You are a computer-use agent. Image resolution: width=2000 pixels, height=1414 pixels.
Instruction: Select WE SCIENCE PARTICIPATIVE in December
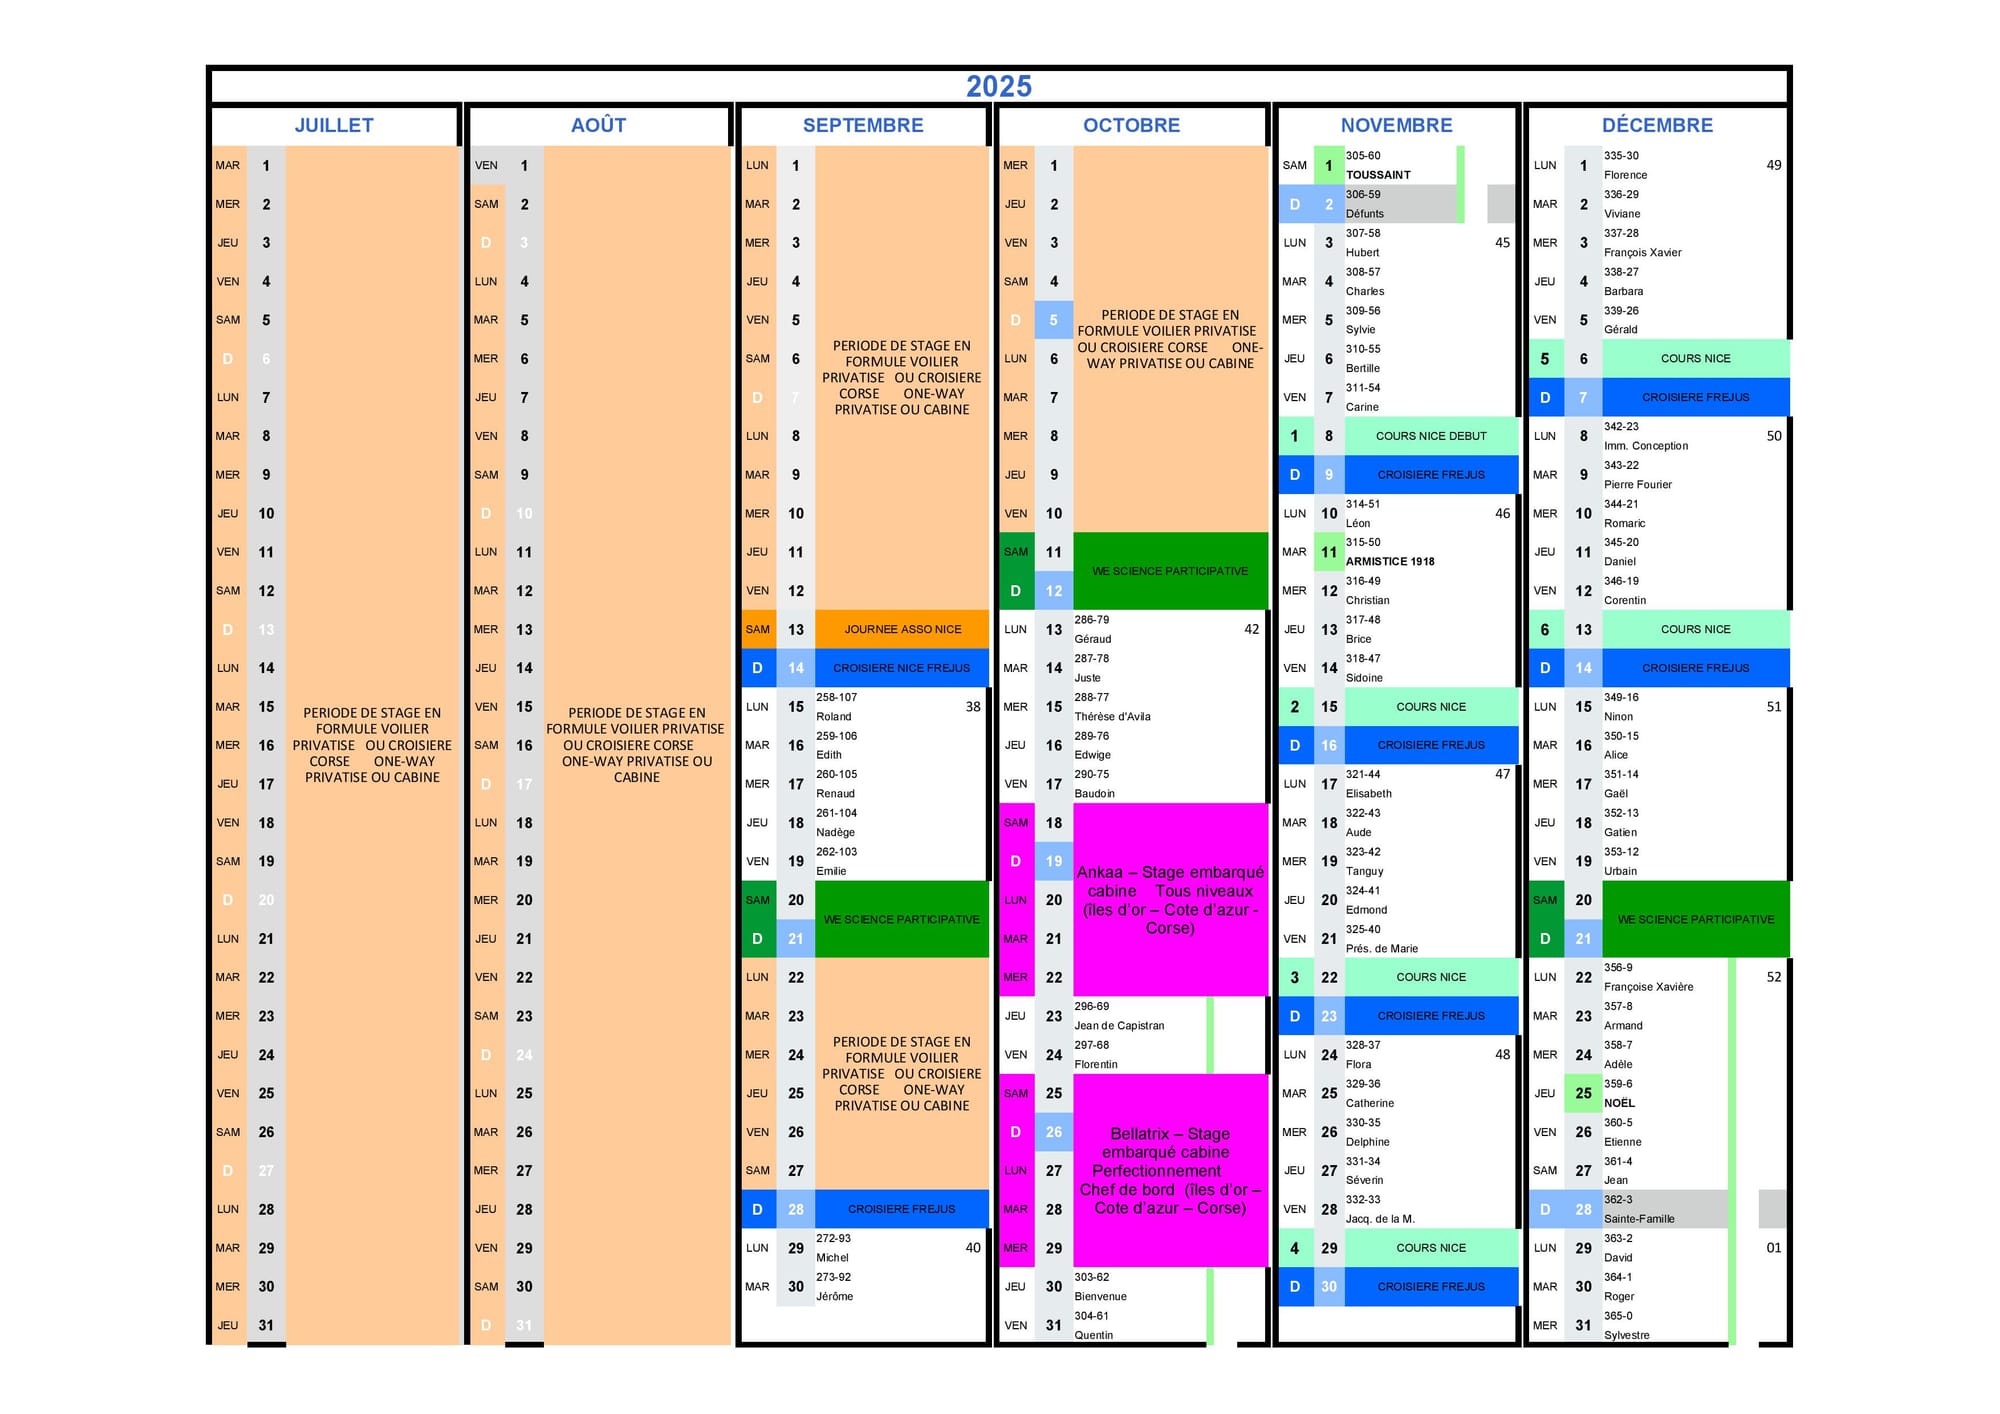tap(1695, 919)
